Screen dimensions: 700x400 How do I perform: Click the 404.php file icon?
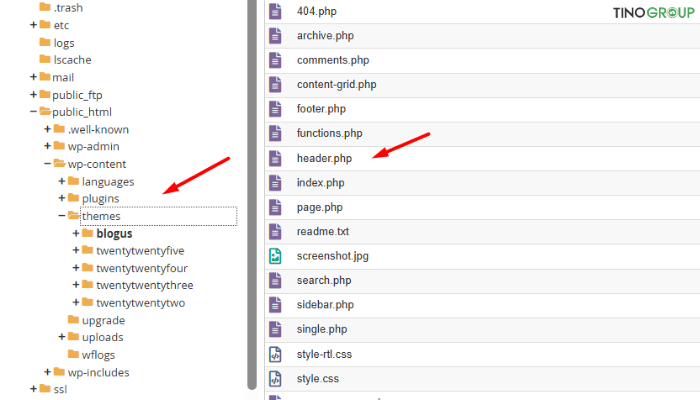click(x=275, y=11)
